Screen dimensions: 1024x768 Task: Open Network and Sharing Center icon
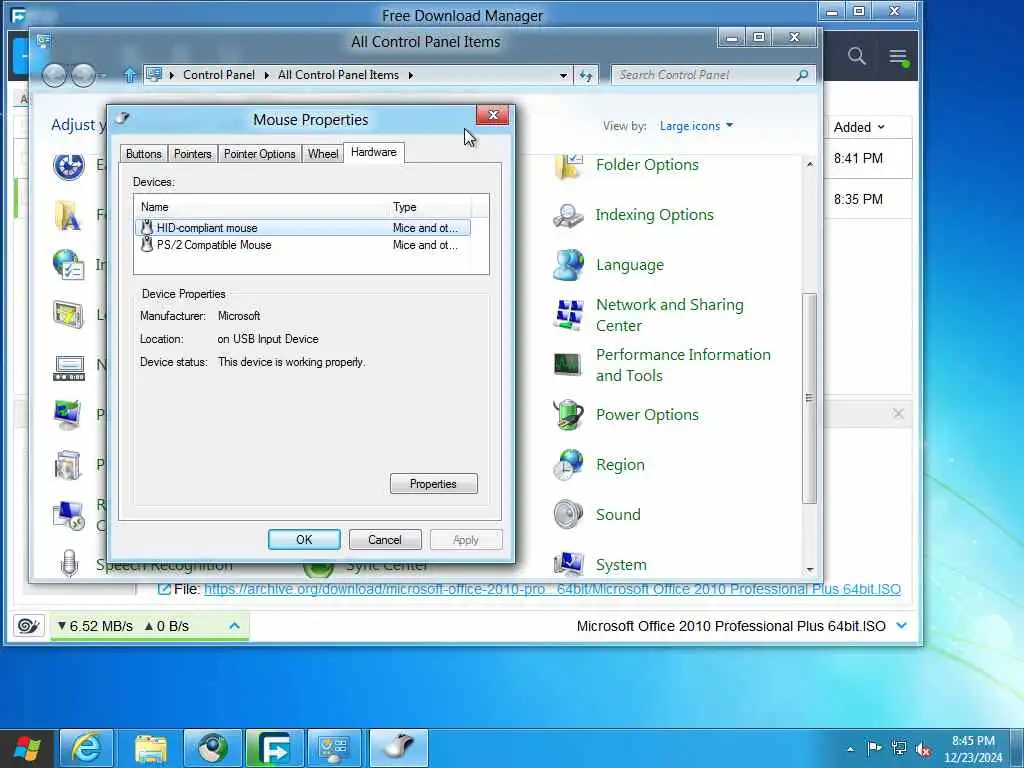(x=568, y=315)
